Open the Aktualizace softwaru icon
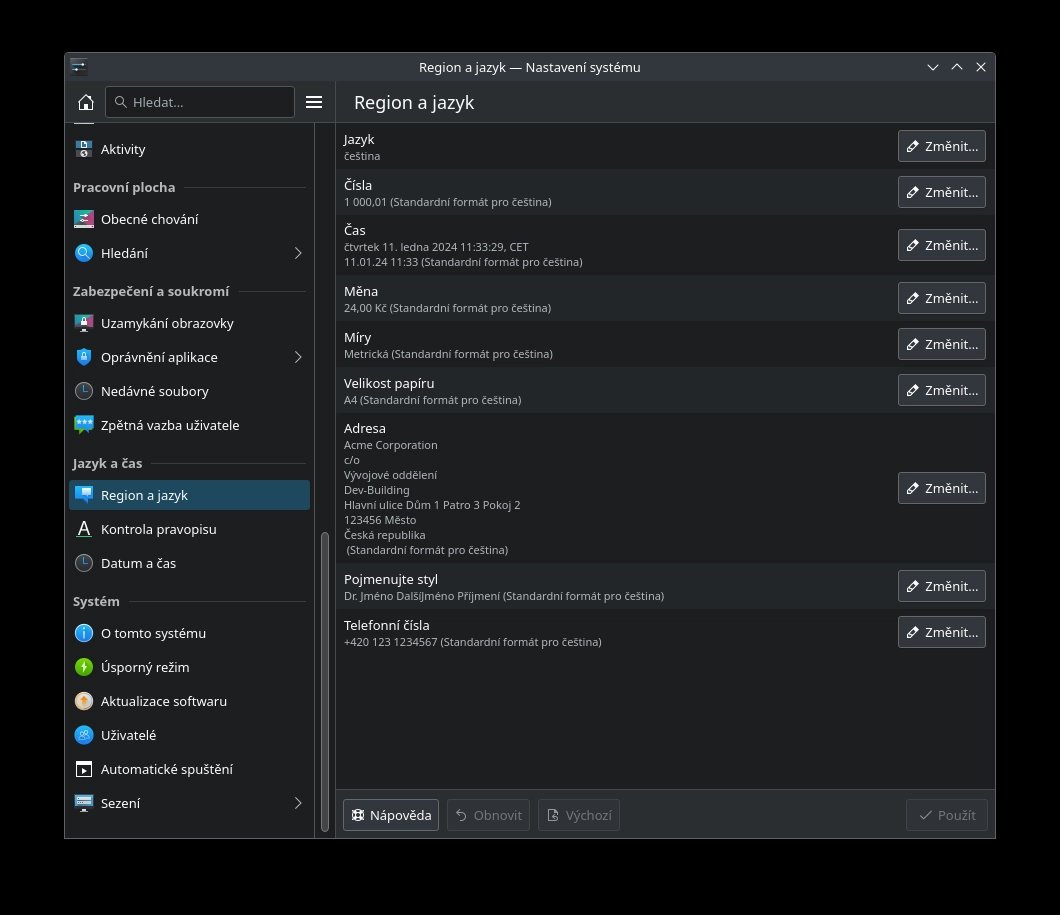Viewport: 1060px width, 915px height. pyautogui.click(x=84, y=701)
